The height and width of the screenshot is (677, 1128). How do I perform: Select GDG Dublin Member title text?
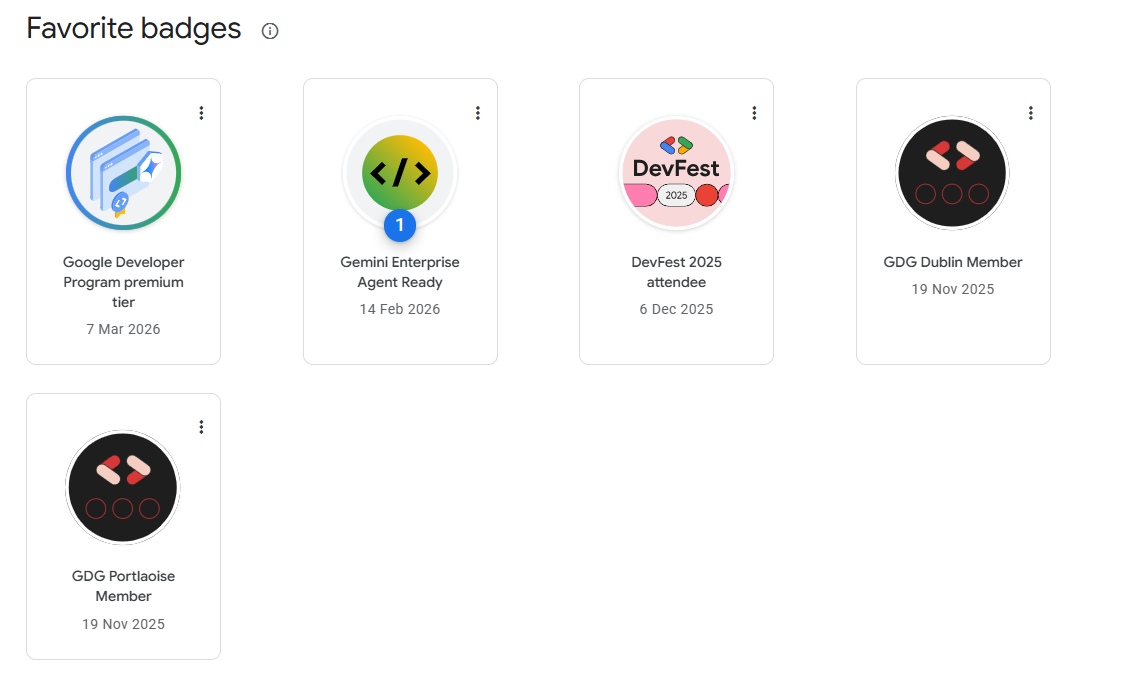(952, 262)
